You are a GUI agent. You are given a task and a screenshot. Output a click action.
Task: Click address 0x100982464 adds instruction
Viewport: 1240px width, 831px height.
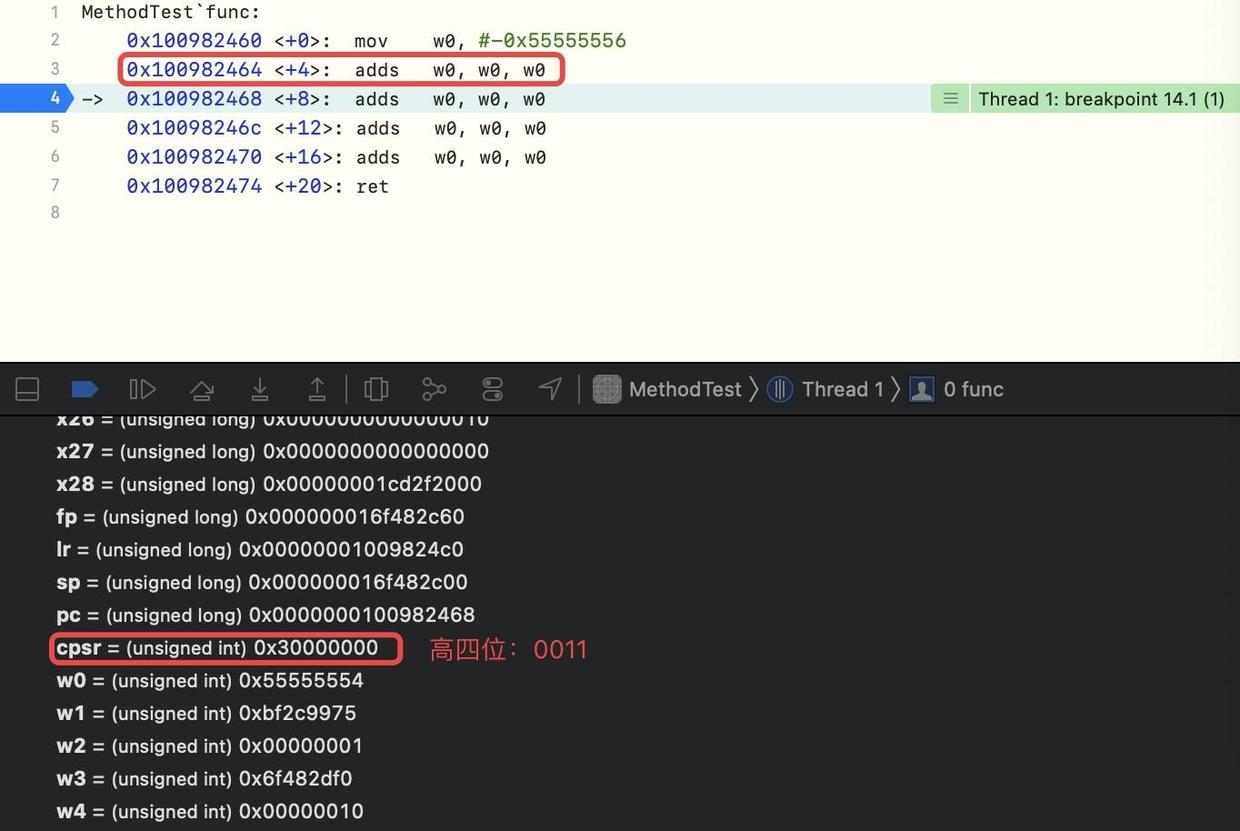pos(336,70)
